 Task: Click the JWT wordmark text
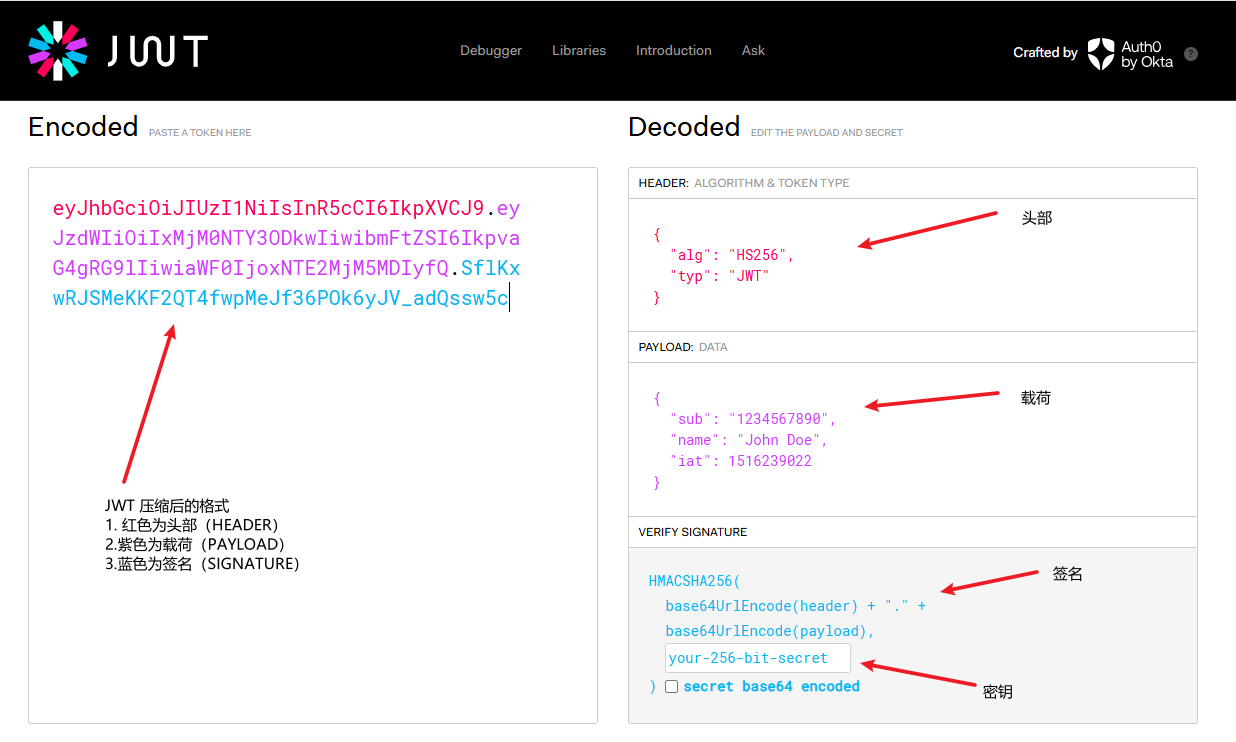coord(157,51)
